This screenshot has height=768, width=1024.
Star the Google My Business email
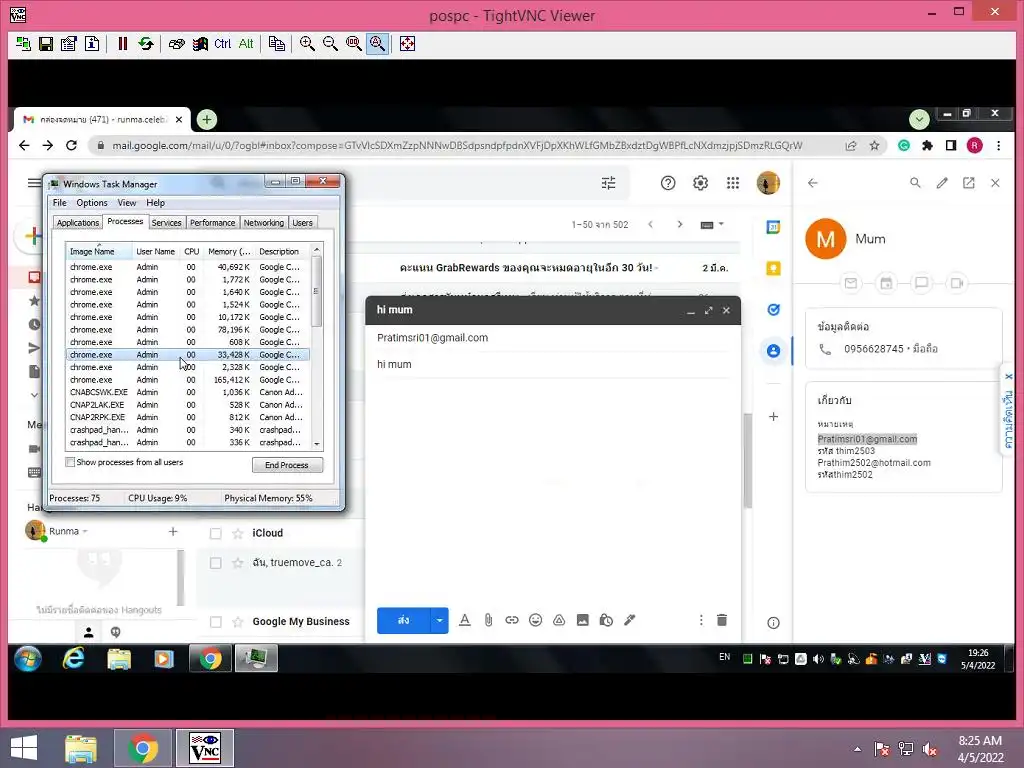238,622
